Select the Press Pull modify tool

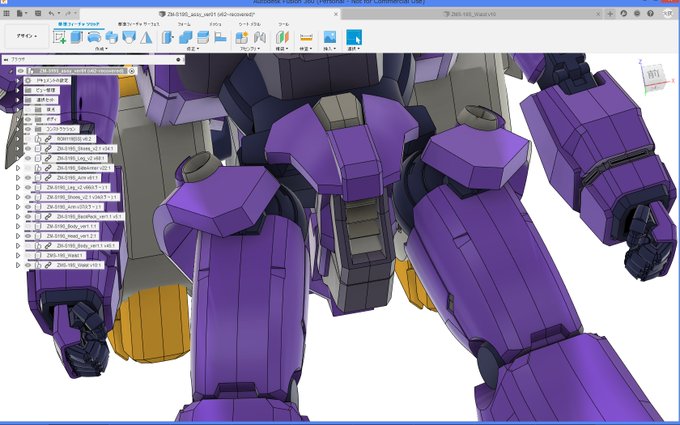pos(167,38)
